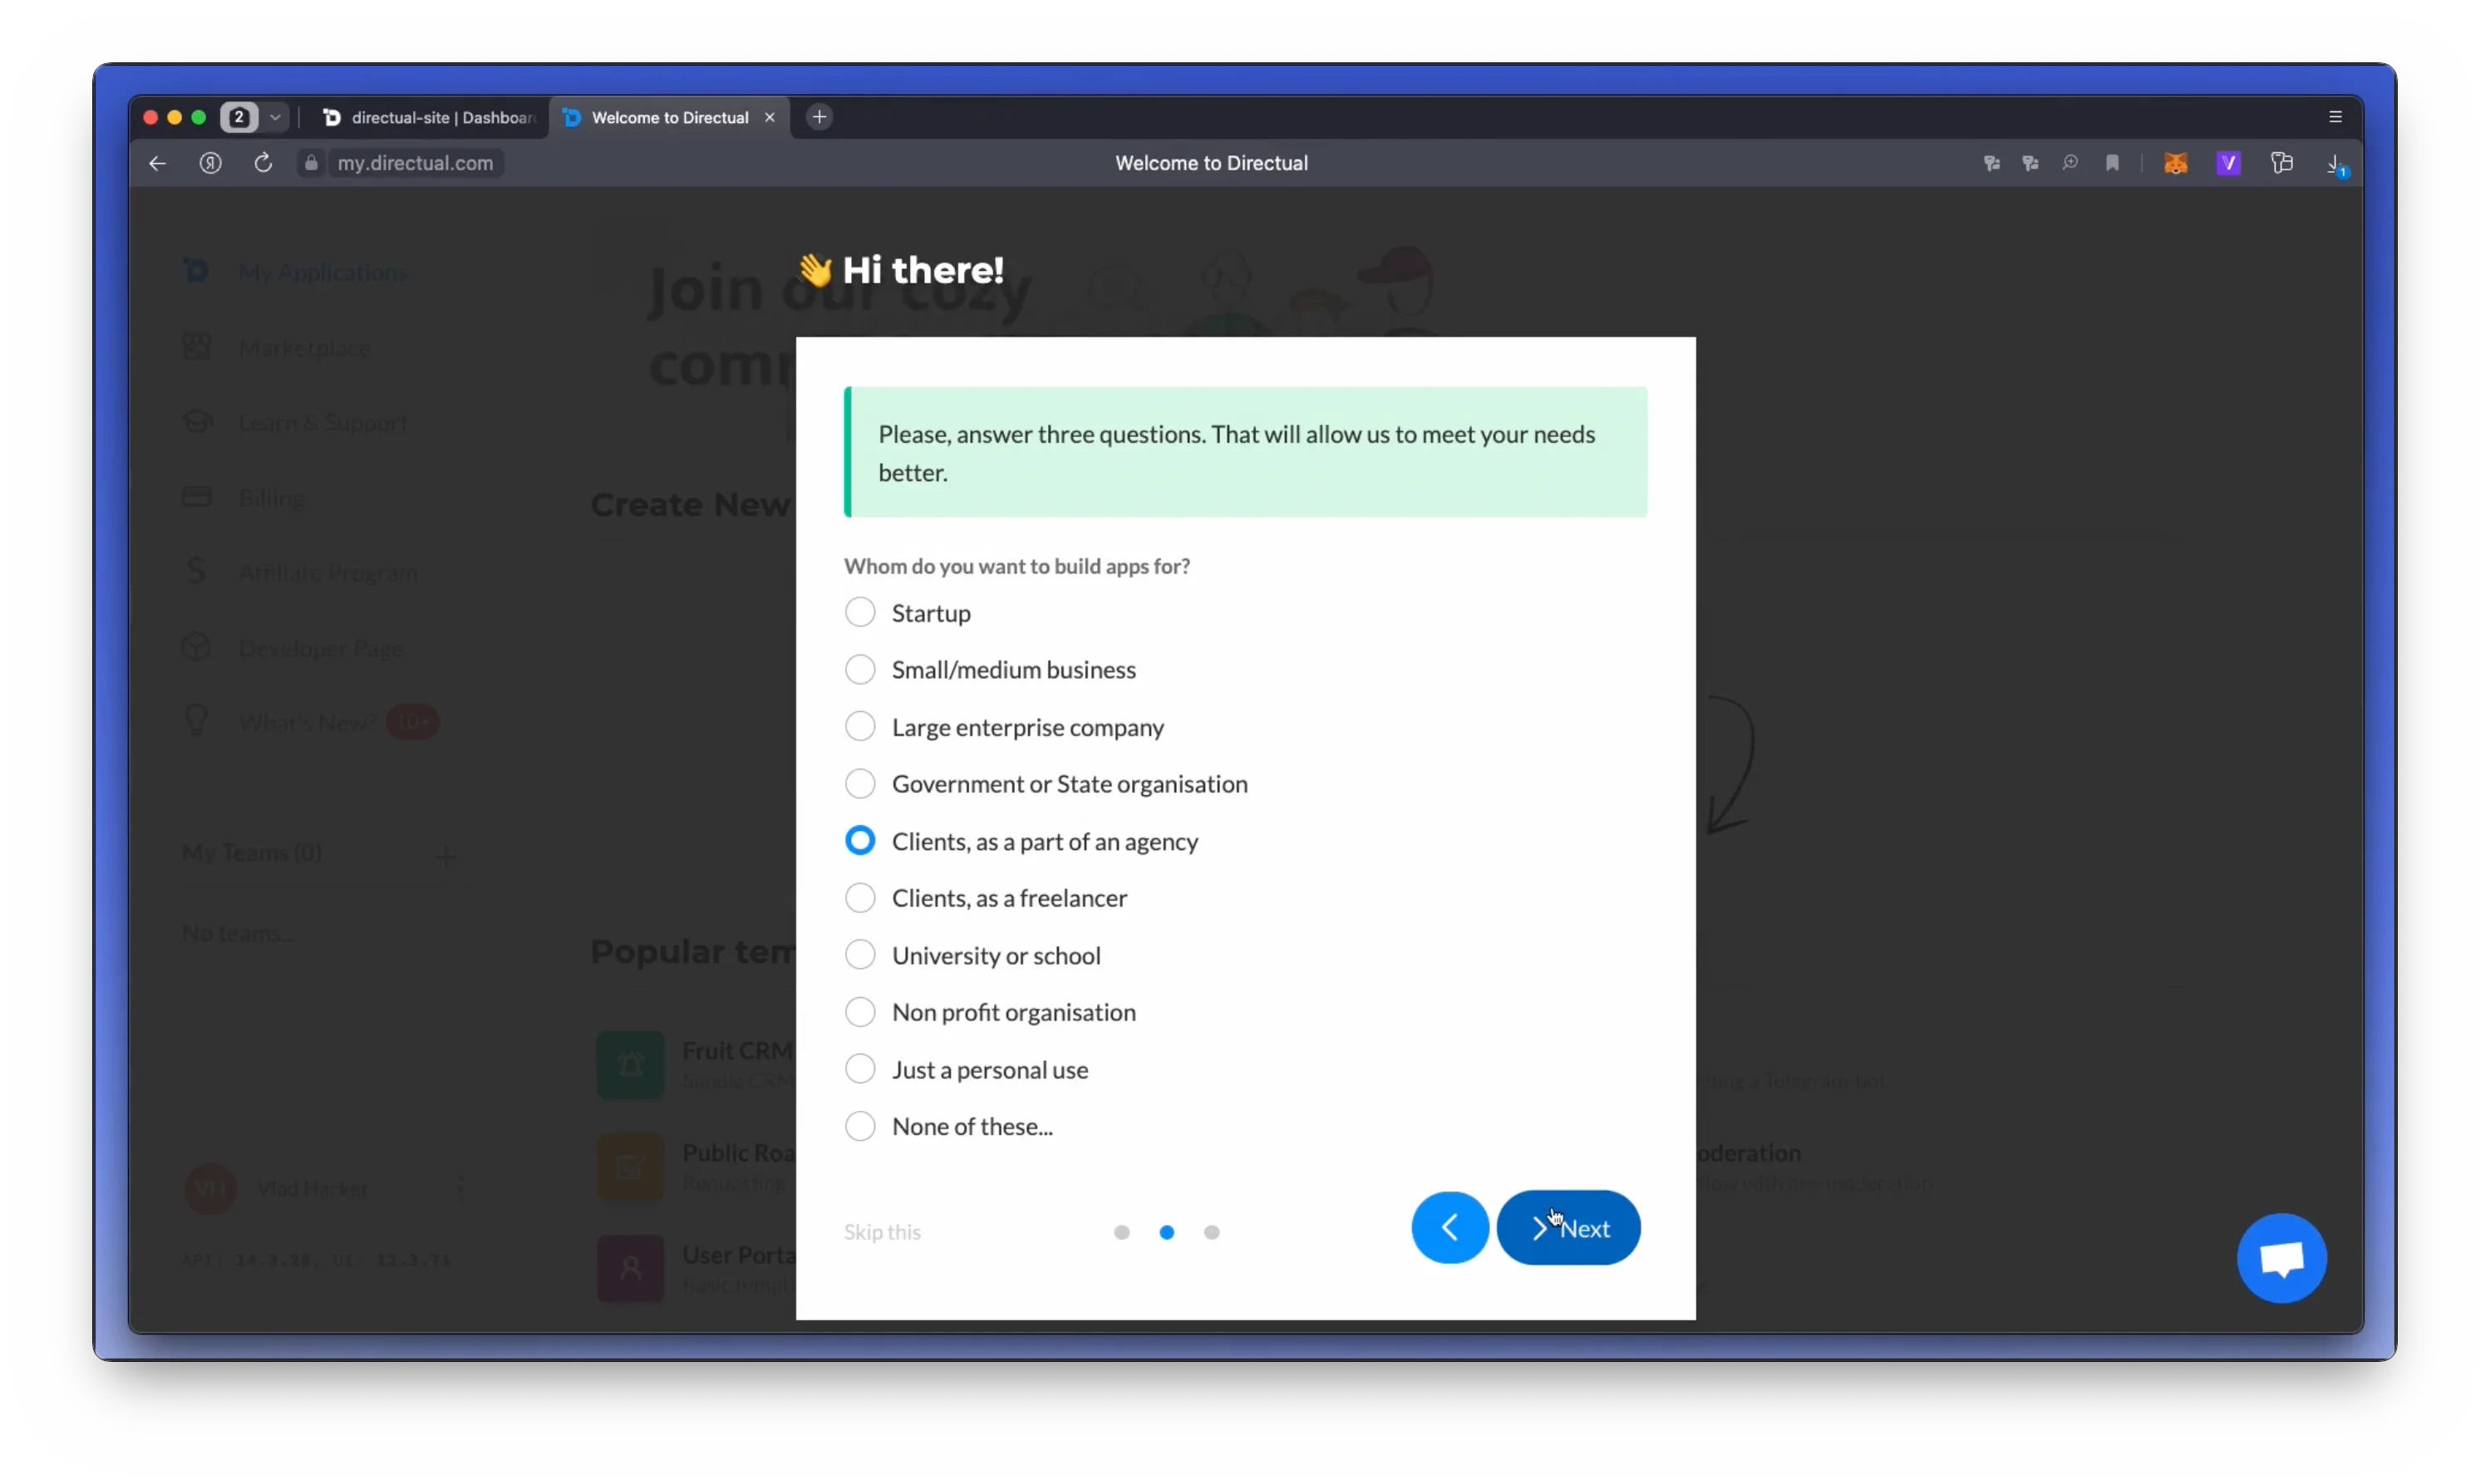2490x1484 pixels.
Task: Select the Startup radio option
Action: [859, 612]
